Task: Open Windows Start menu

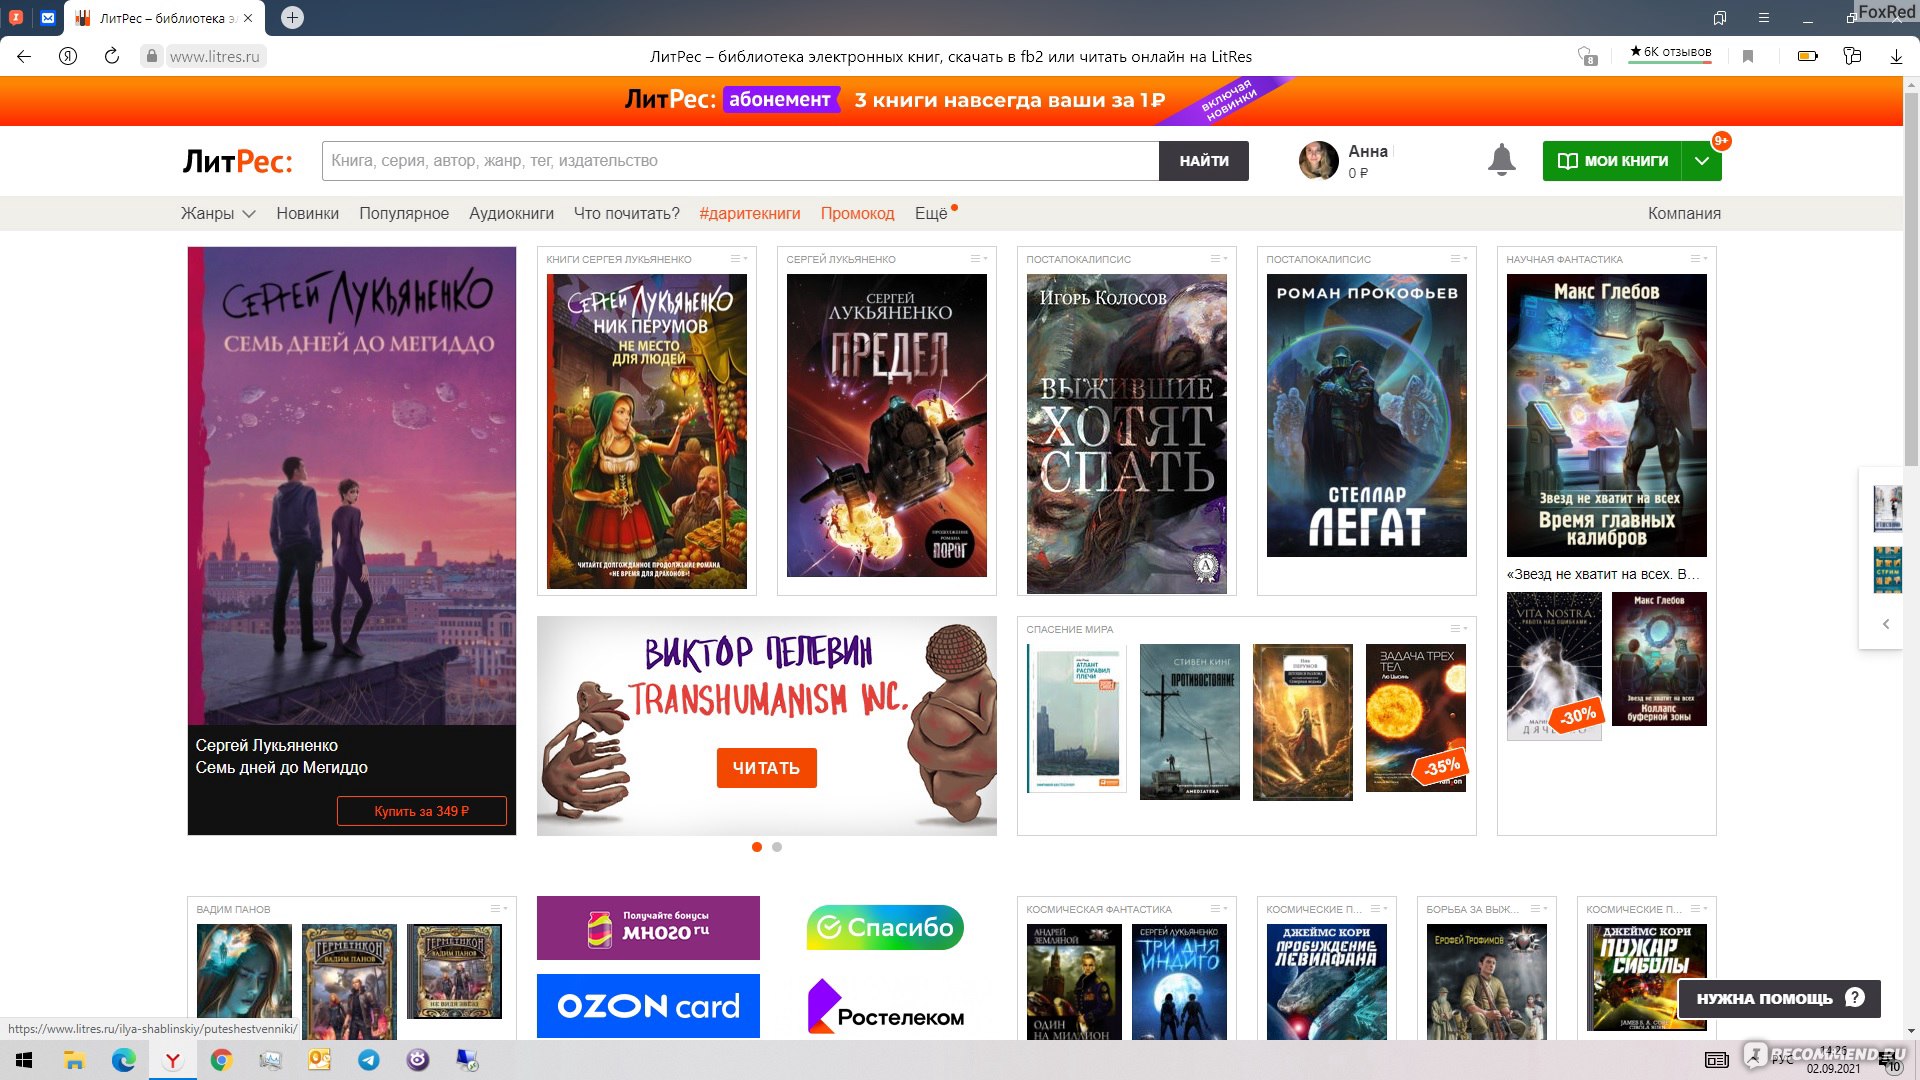Action: (x=24, y=1060)
